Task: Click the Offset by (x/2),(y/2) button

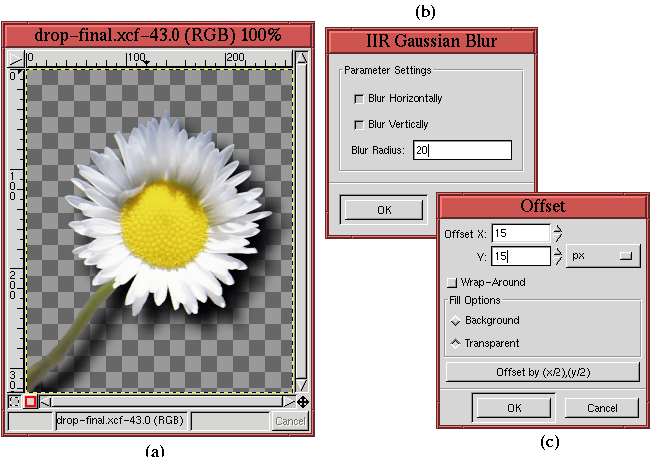Action: 542,372
